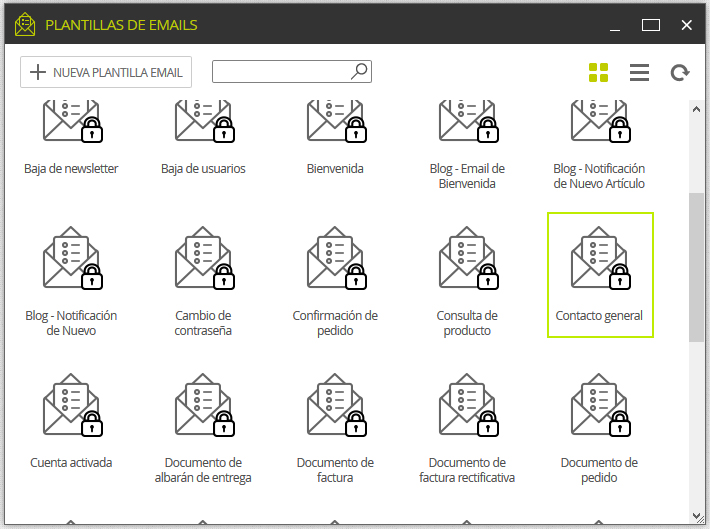Refresh the email templates list
Image resolution: width=710 pixels, height=529 pixels.
tap(680, 72)
